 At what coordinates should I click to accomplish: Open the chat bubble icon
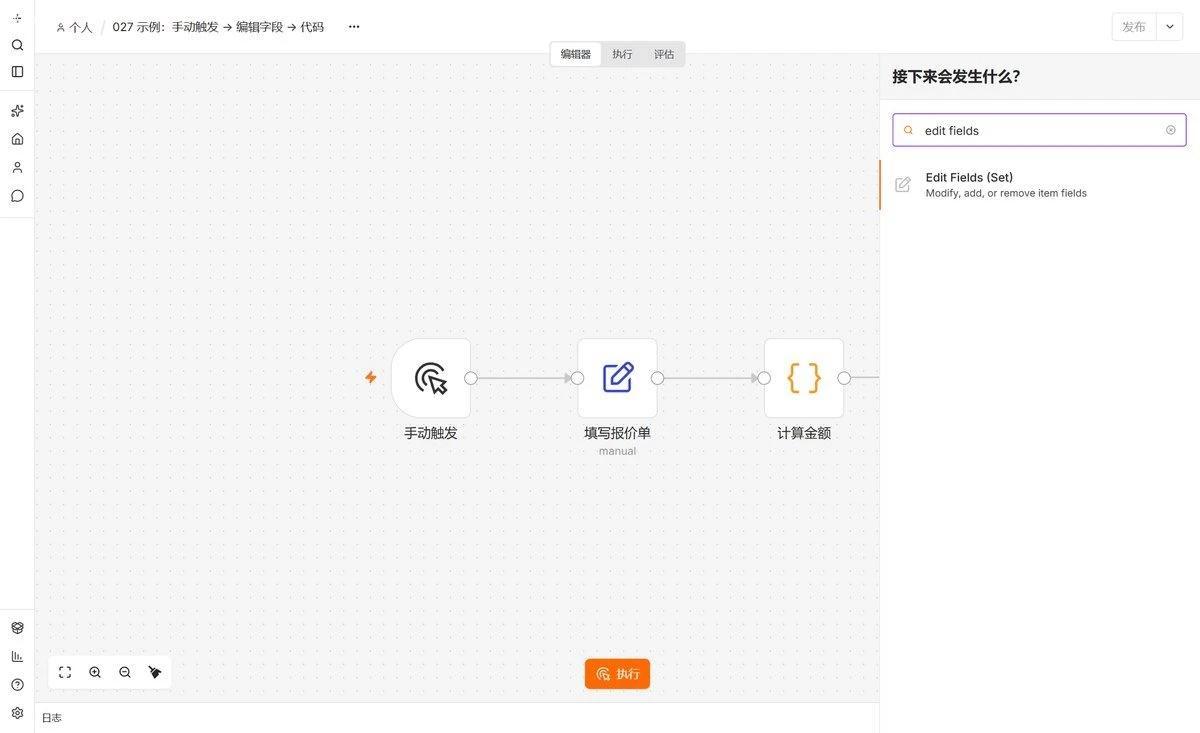click(17, 196)
